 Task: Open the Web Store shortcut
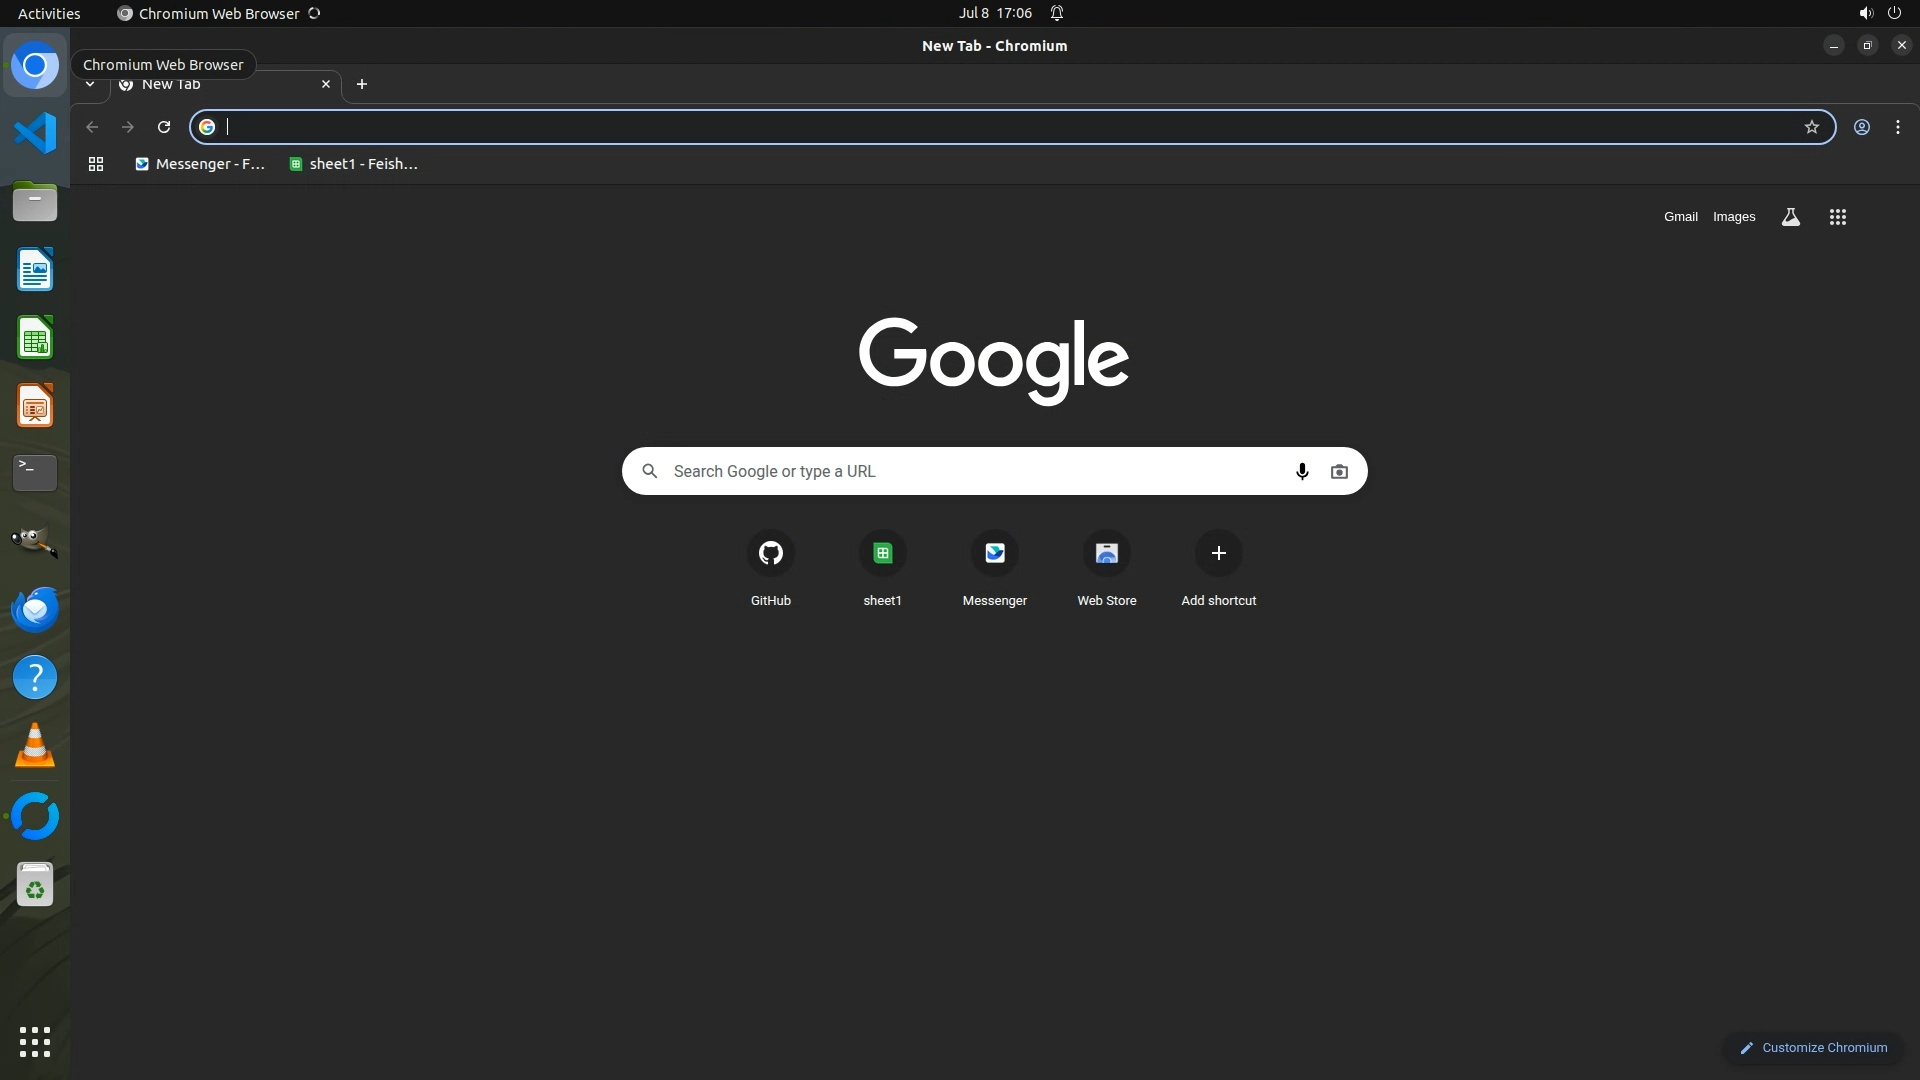coord(1106,553)
